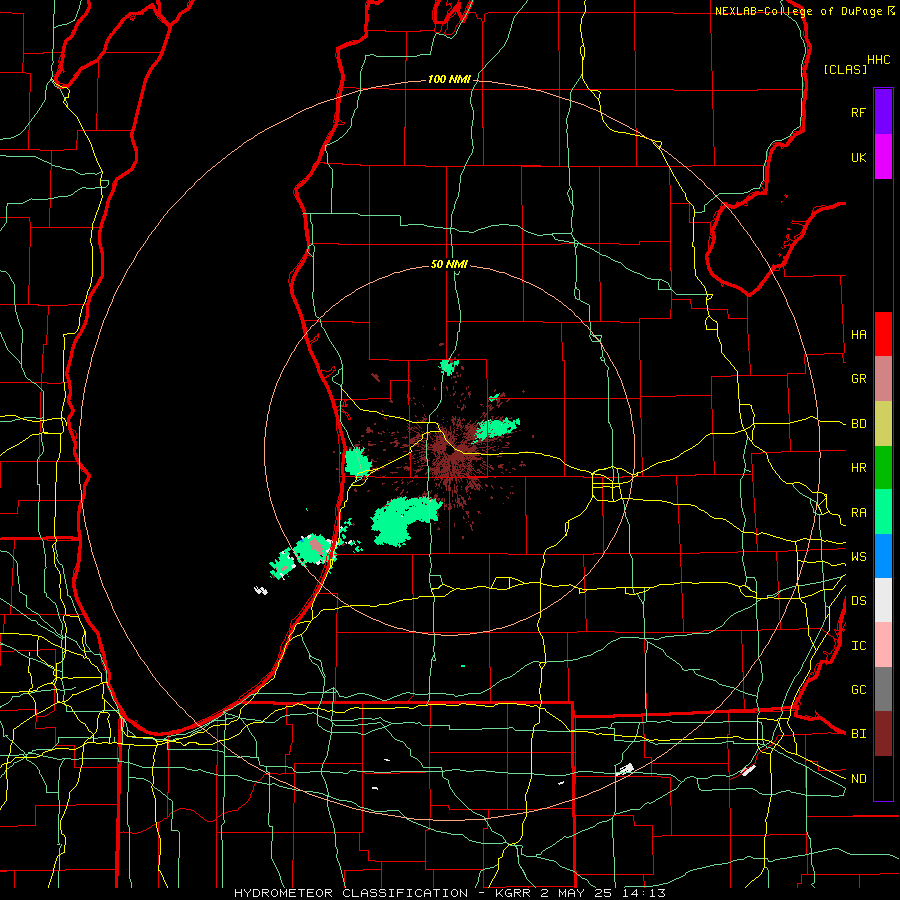Click the BD yellow legend swatch
The width and height of the screenshot is (900, 900).
[883, 424]
